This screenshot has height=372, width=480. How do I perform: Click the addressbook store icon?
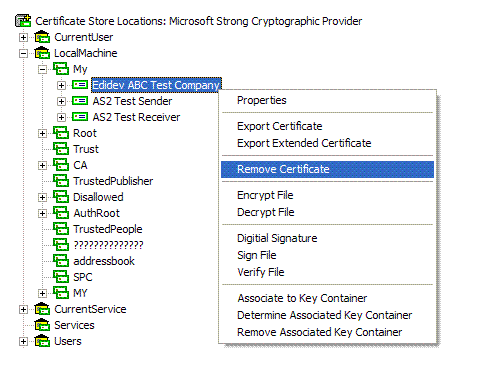tap(61, 261)
